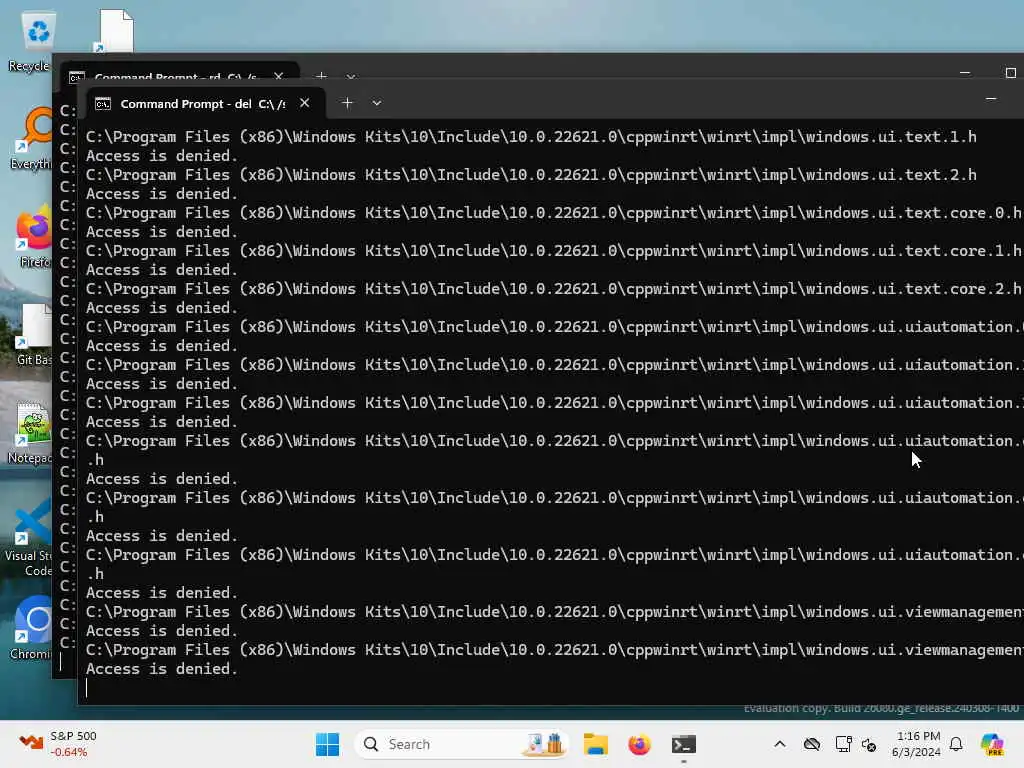This screenshot has width=1024, height=768.
Task: Open File Explorer from the taskbar
Action: 596,744
